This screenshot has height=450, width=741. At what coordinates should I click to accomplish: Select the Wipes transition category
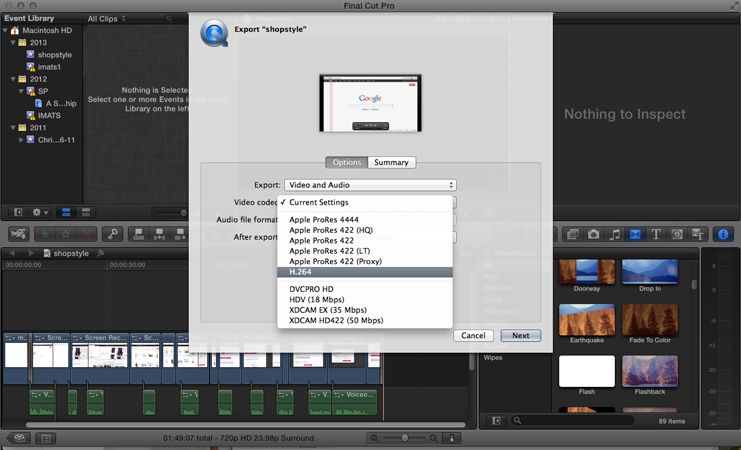(493, 358)
